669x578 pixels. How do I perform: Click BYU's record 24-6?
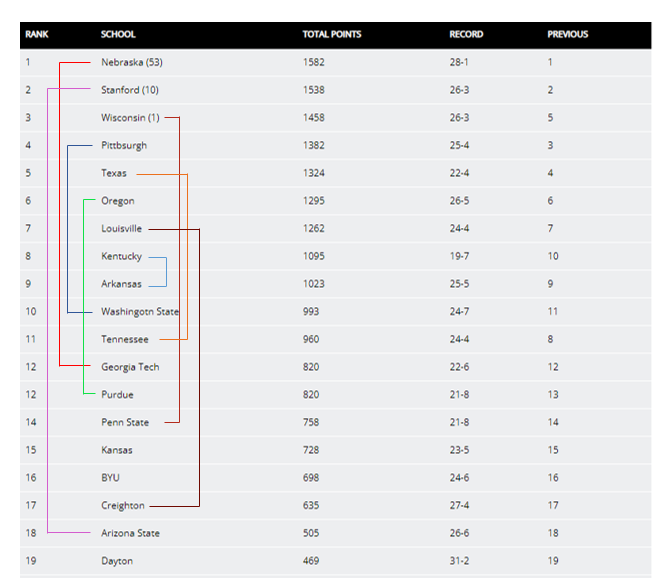[x=459, y=478]
